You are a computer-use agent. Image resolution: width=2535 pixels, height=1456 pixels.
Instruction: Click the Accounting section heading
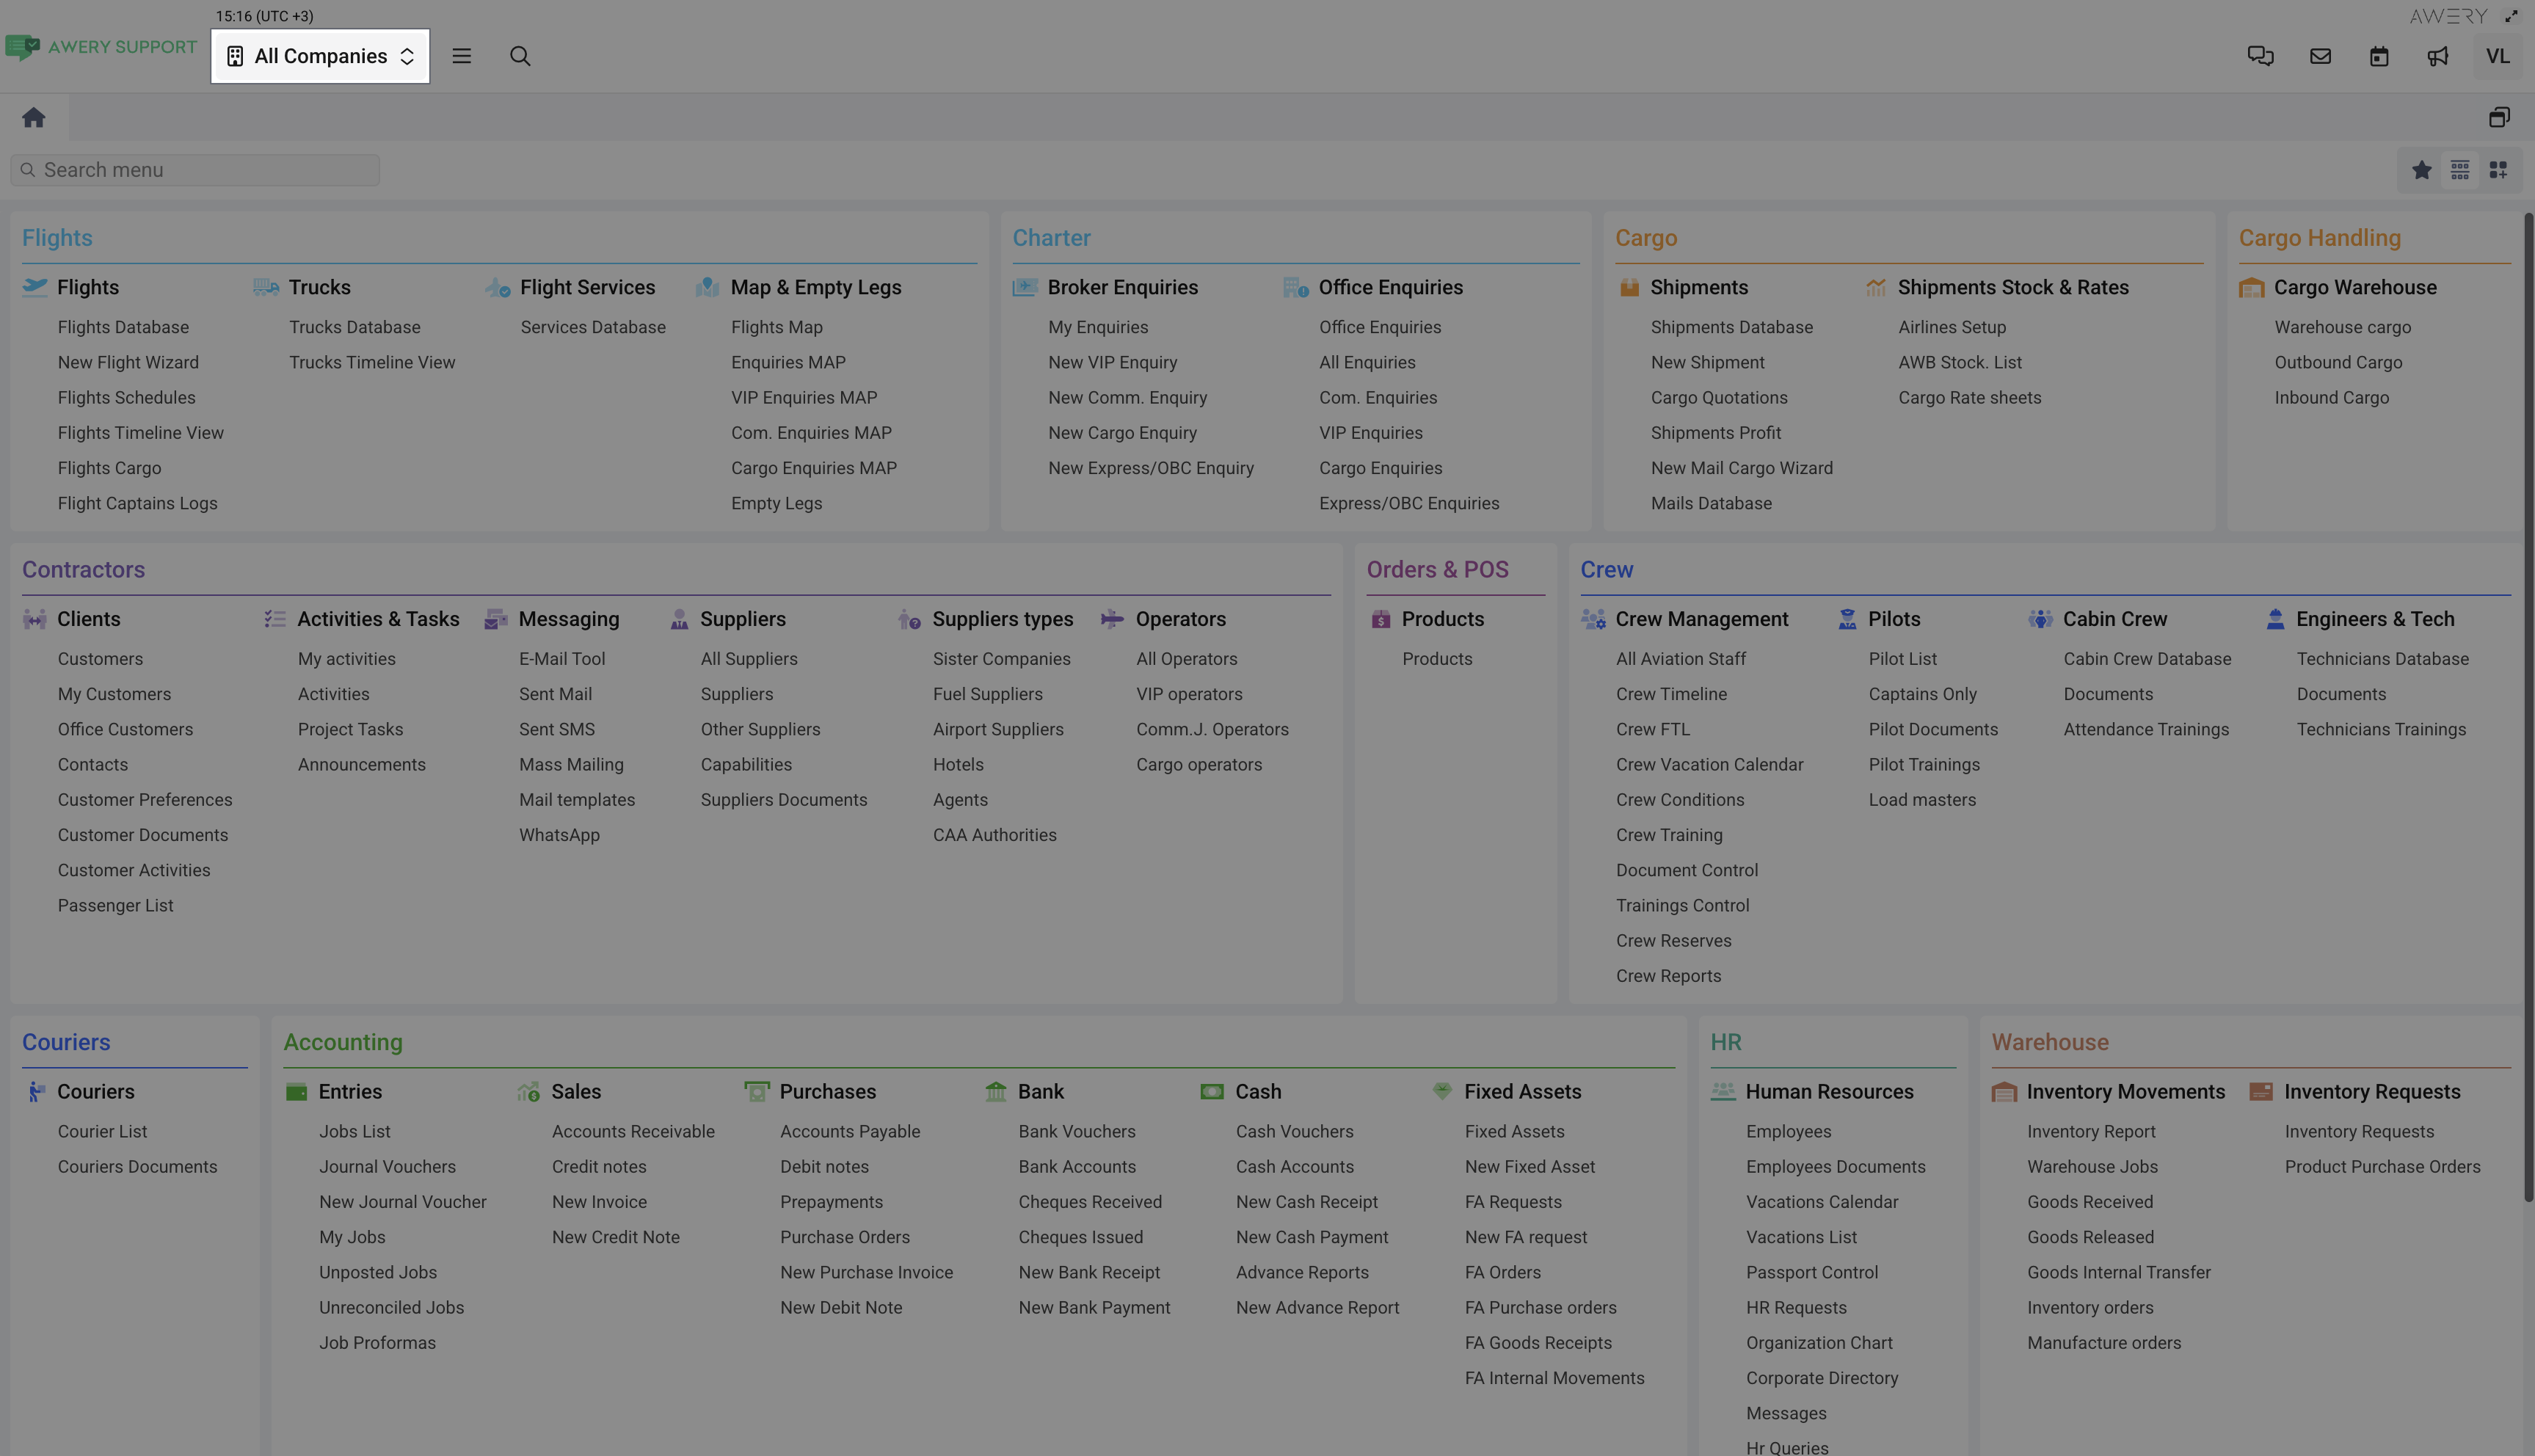(343, 1042)
